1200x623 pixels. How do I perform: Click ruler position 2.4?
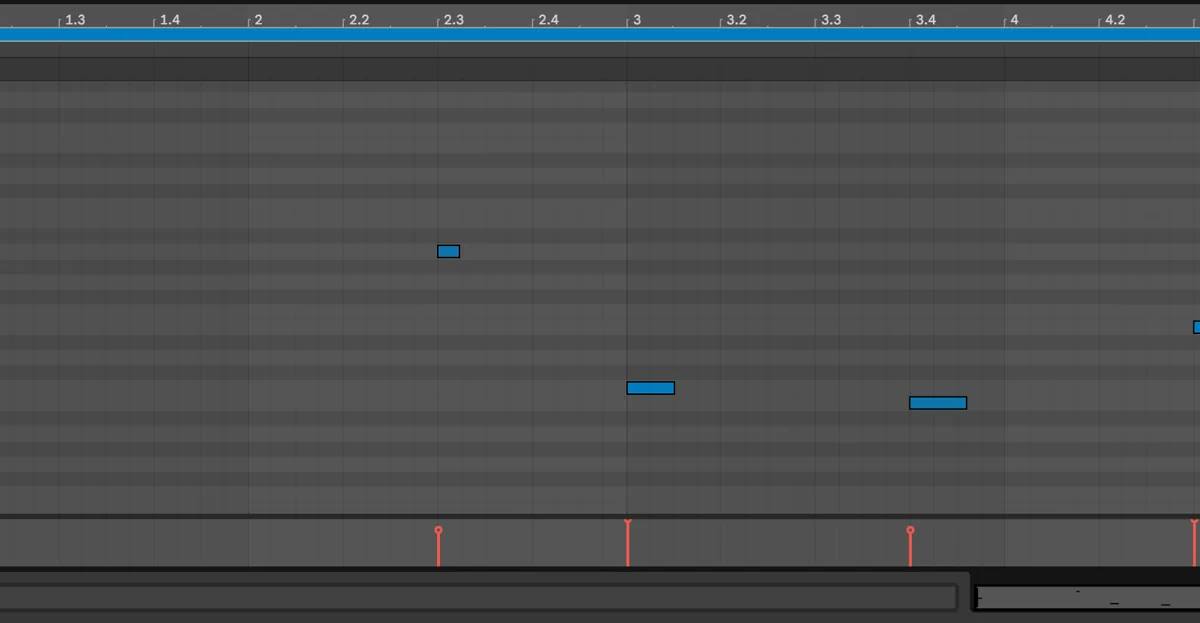click(x=548, y=20)
